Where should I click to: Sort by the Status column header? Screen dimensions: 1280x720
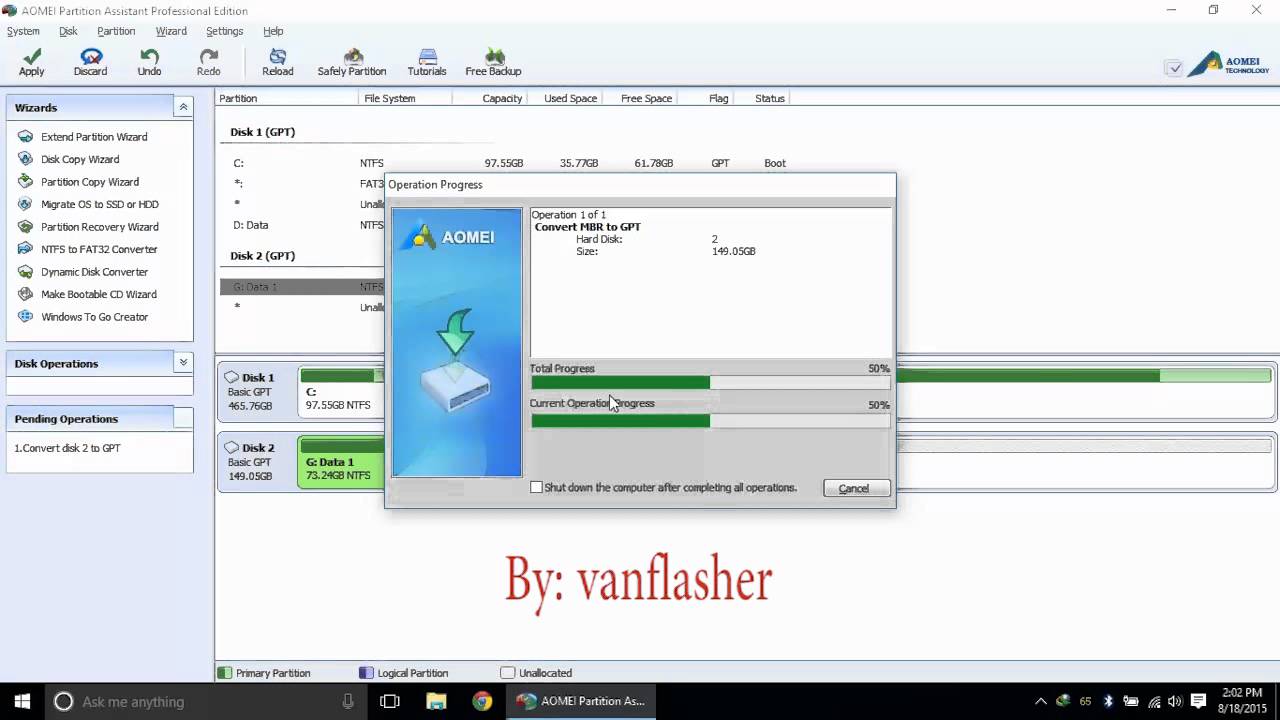769,98
